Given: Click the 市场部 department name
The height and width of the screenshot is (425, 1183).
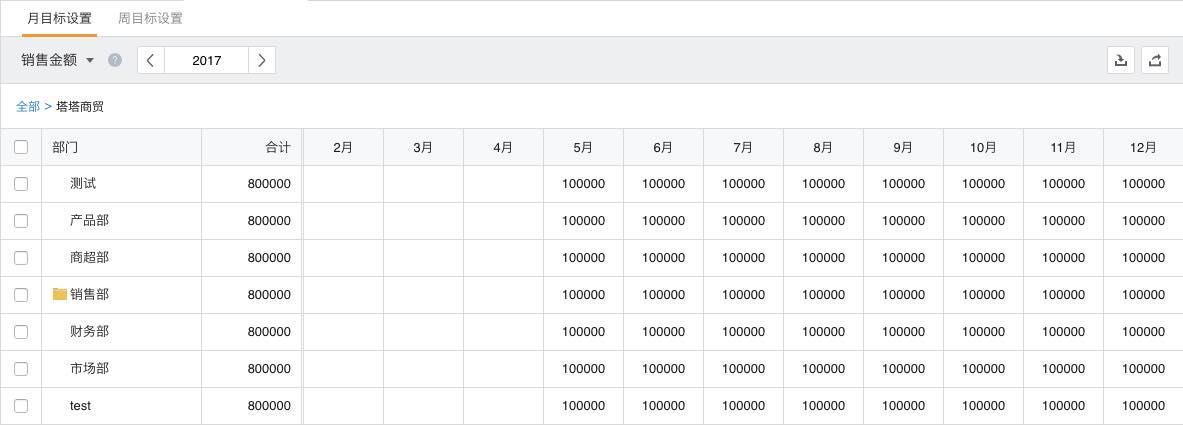Looking at the screenshot, I should coord(90,368).
